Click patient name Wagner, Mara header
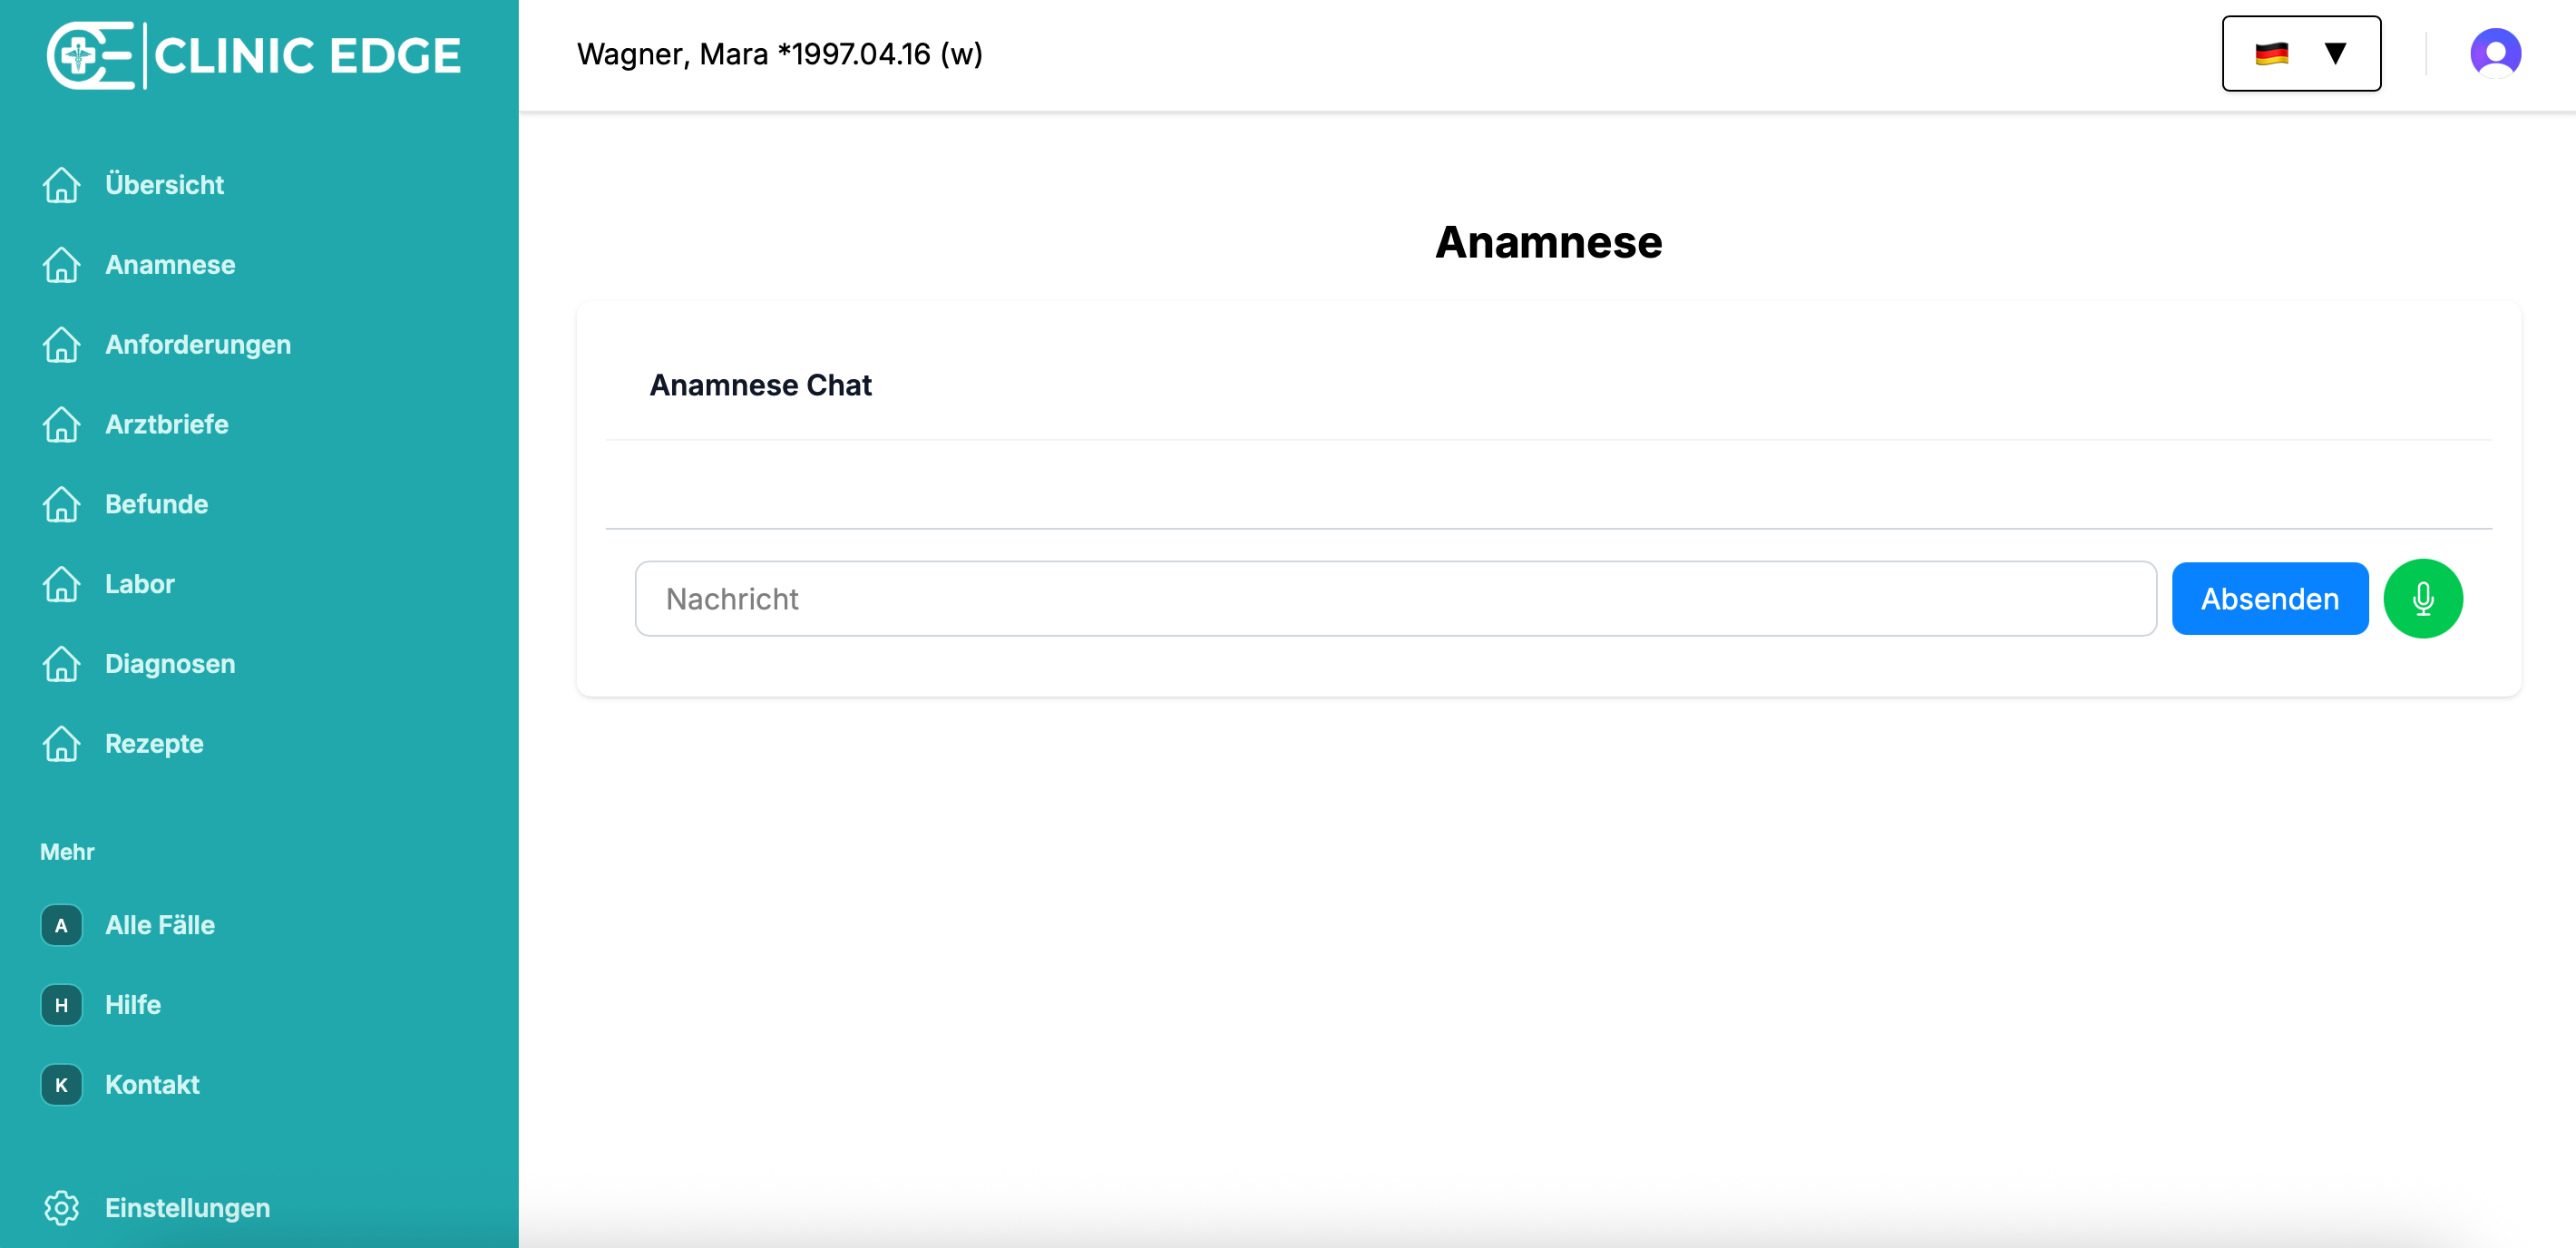 779,54
